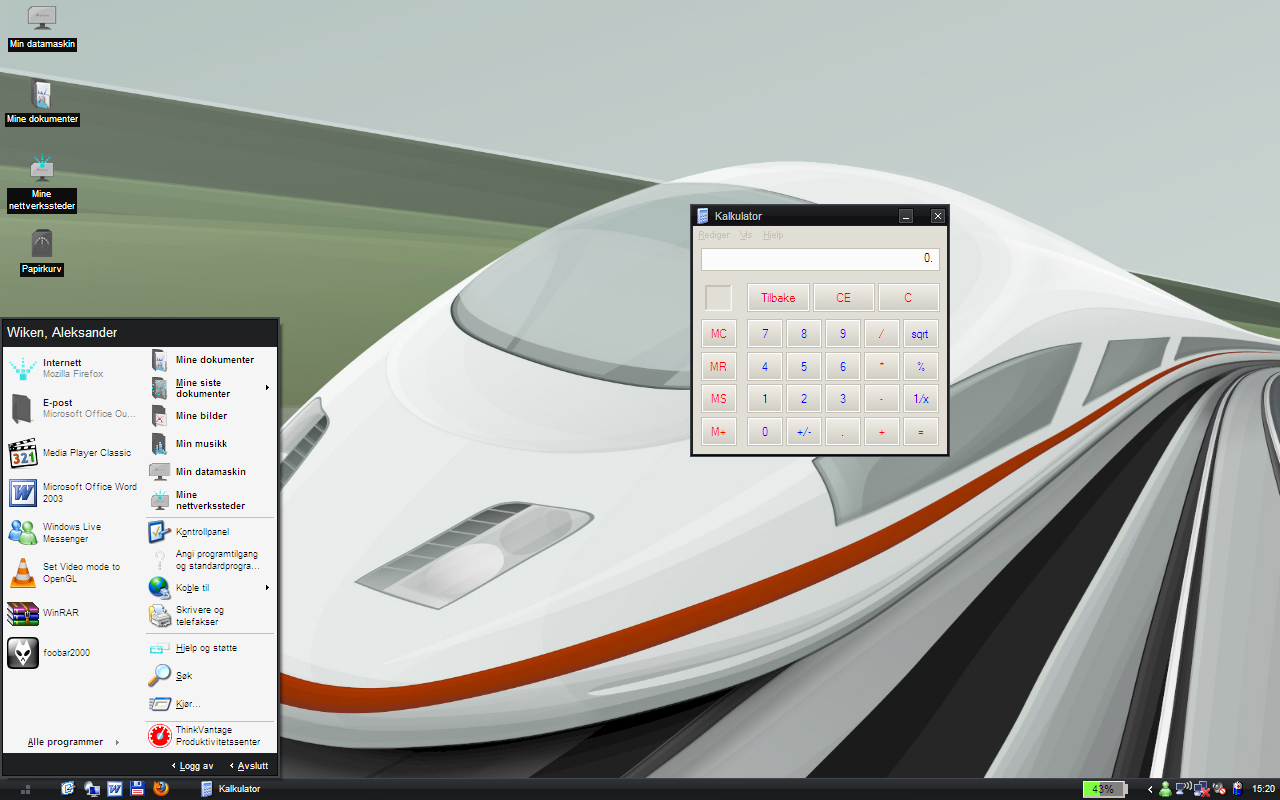Click digit 0 in Kalkulator

(x=765, y=432)
